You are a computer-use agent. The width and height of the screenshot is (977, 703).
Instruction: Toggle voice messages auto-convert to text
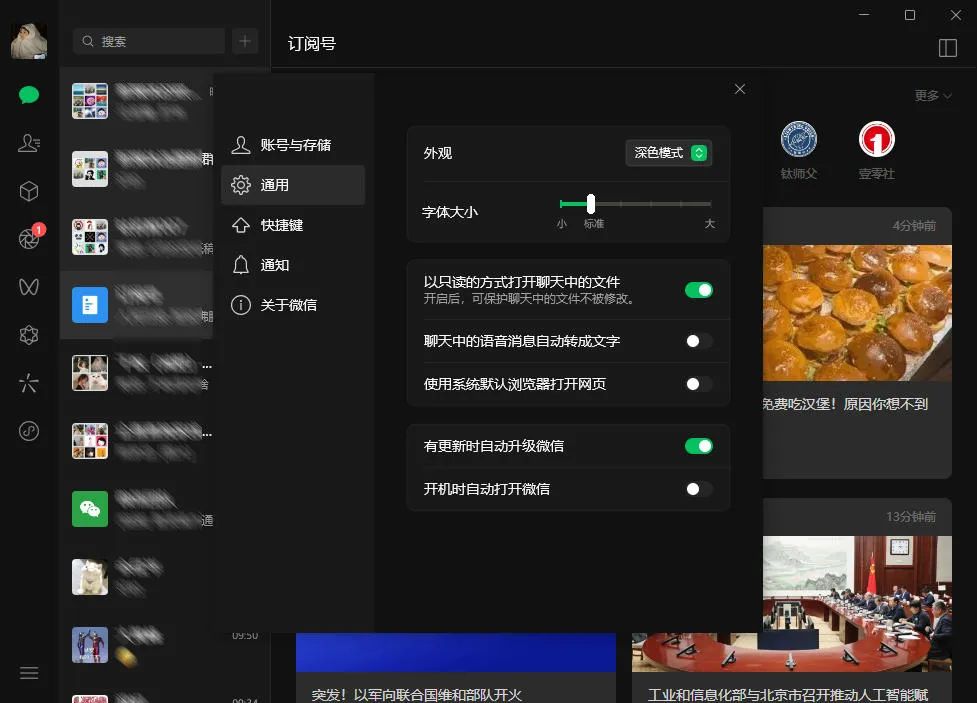pyautogui.click(x=698, y=341)
